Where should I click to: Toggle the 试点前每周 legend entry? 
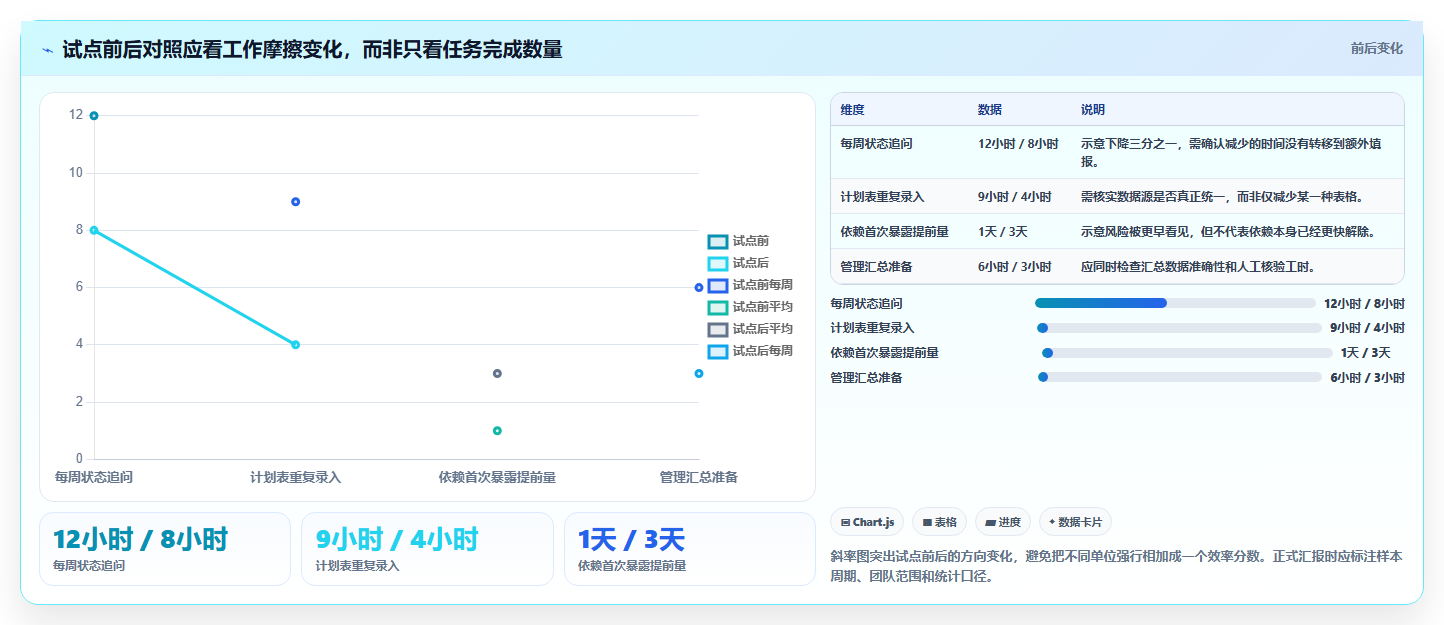click(x=750, y=285)
